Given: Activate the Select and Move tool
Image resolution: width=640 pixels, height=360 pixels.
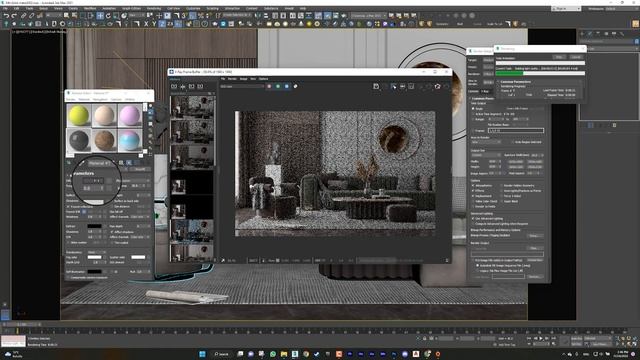Looking at the screenshot, I should (x=100, y=16).
